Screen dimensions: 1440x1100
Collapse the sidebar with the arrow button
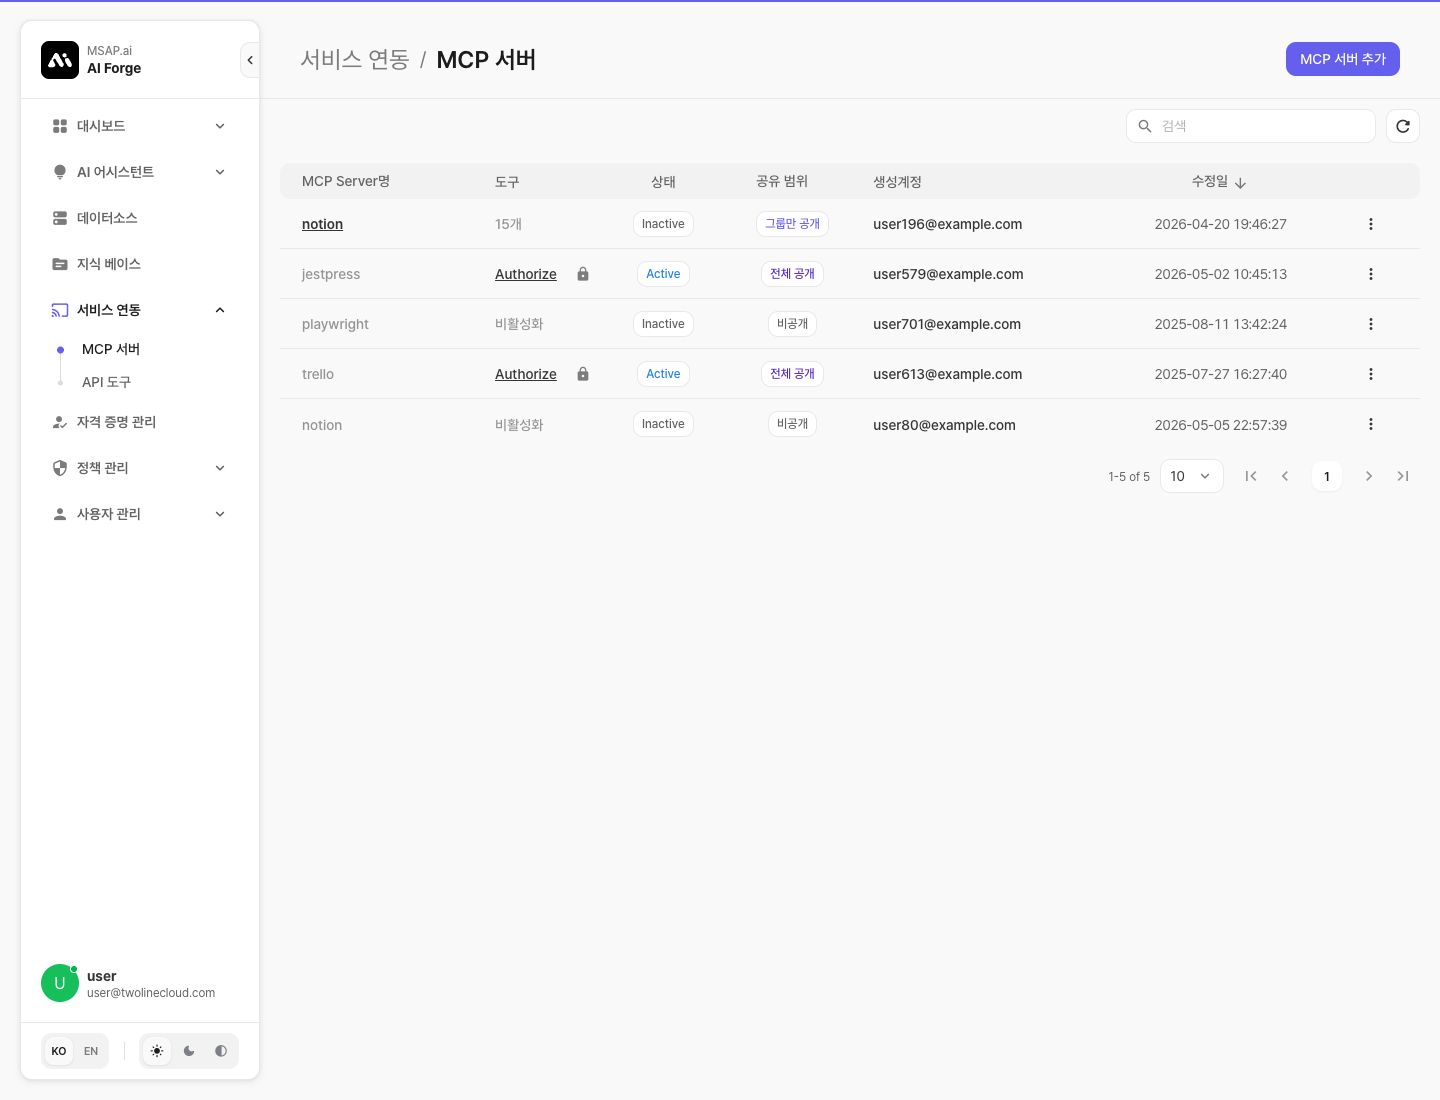tap(250, 60)
